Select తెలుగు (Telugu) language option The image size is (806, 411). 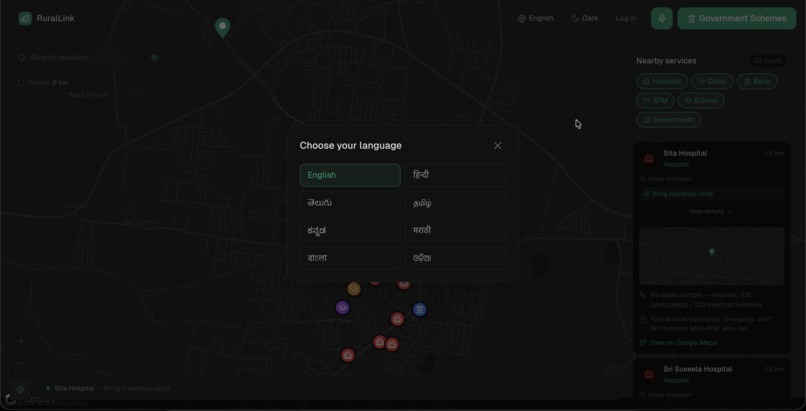coord(350,203)
